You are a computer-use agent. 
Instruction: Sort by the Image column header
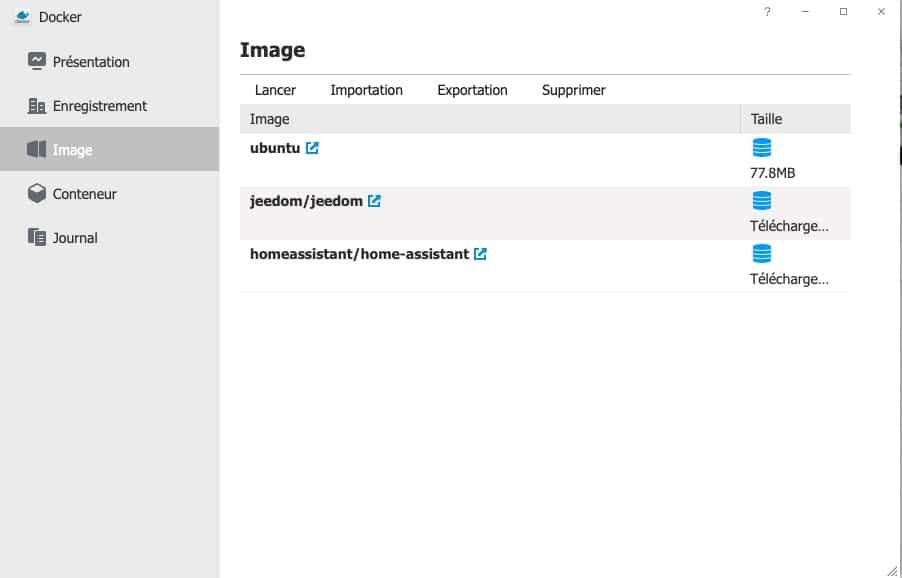(490, 119)
